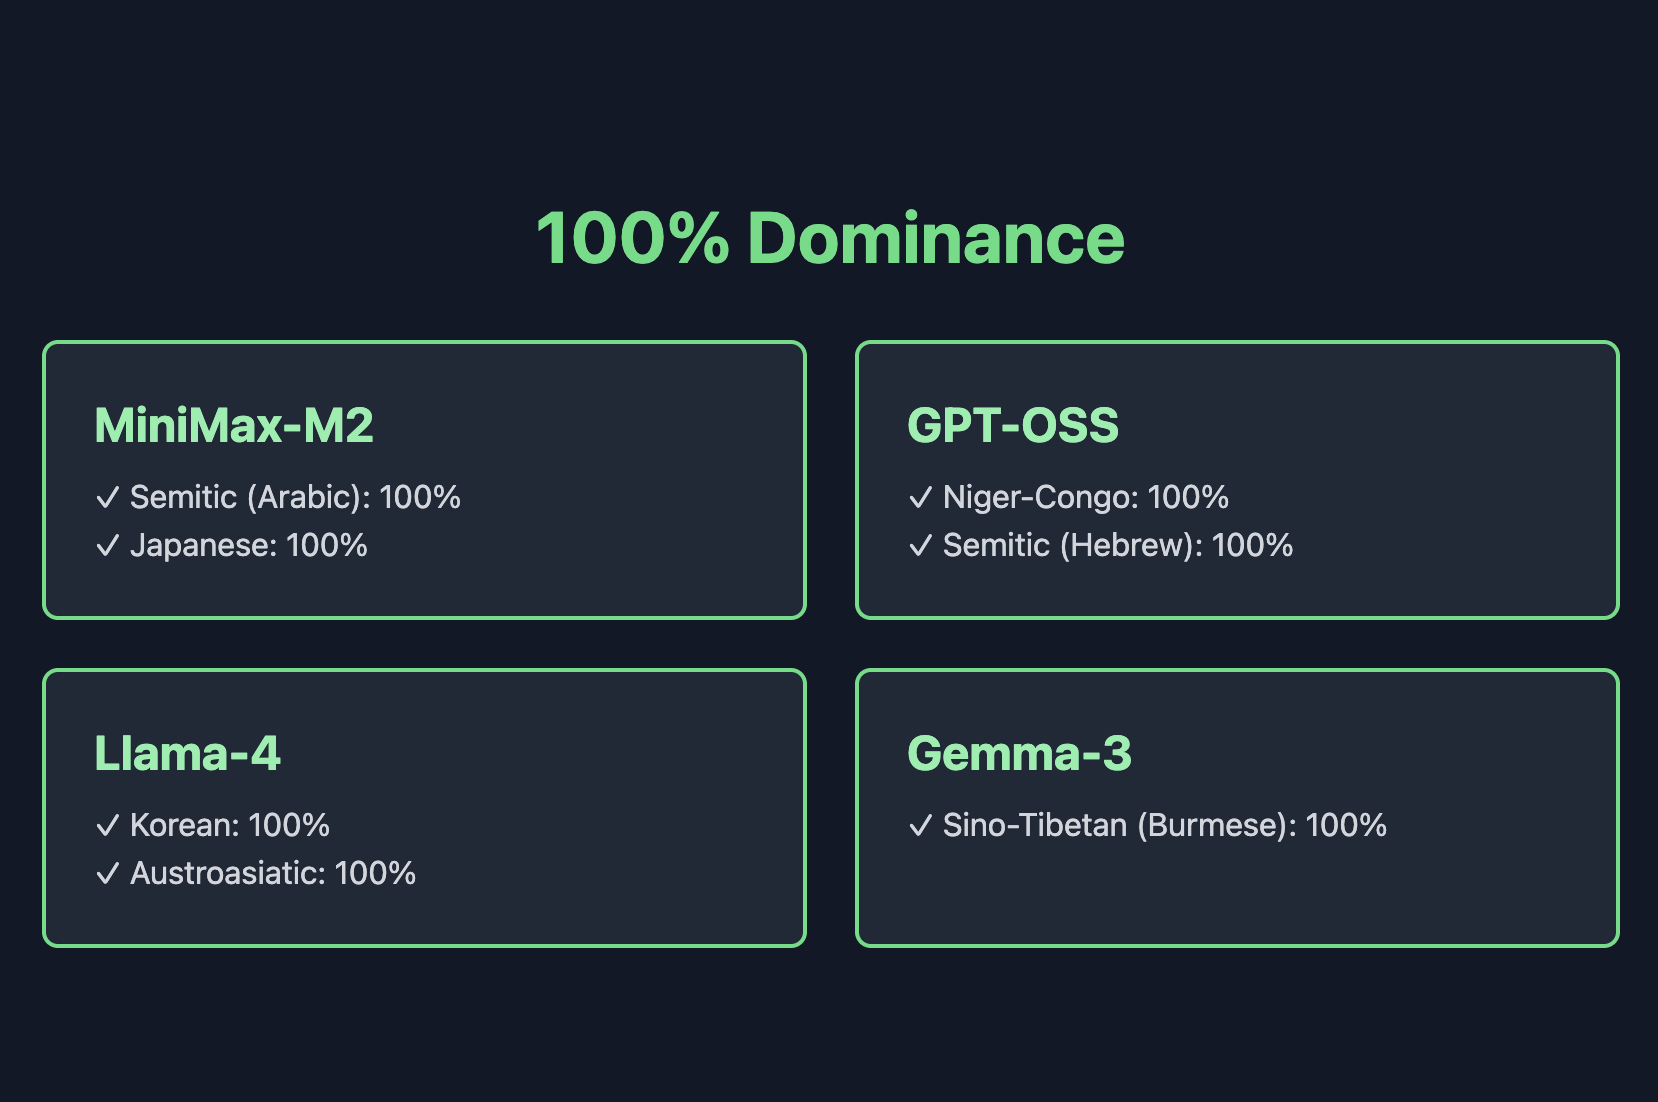This screenshot has width=1658, height=1102.
Task: Select the checkmark beside Austroasiatic: 100%
Action: click(107, 874)
